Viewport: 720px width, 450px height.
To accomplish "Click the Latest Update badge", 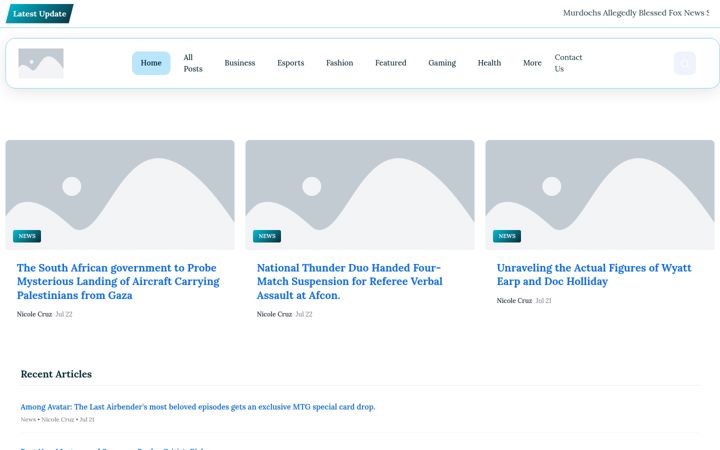I will click(x=39, y=14).
